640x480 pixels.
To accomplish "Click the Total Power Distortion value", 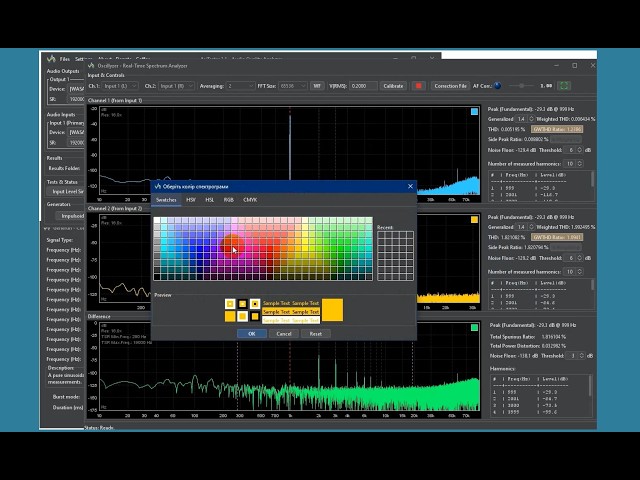I will [x=552, y=346].
